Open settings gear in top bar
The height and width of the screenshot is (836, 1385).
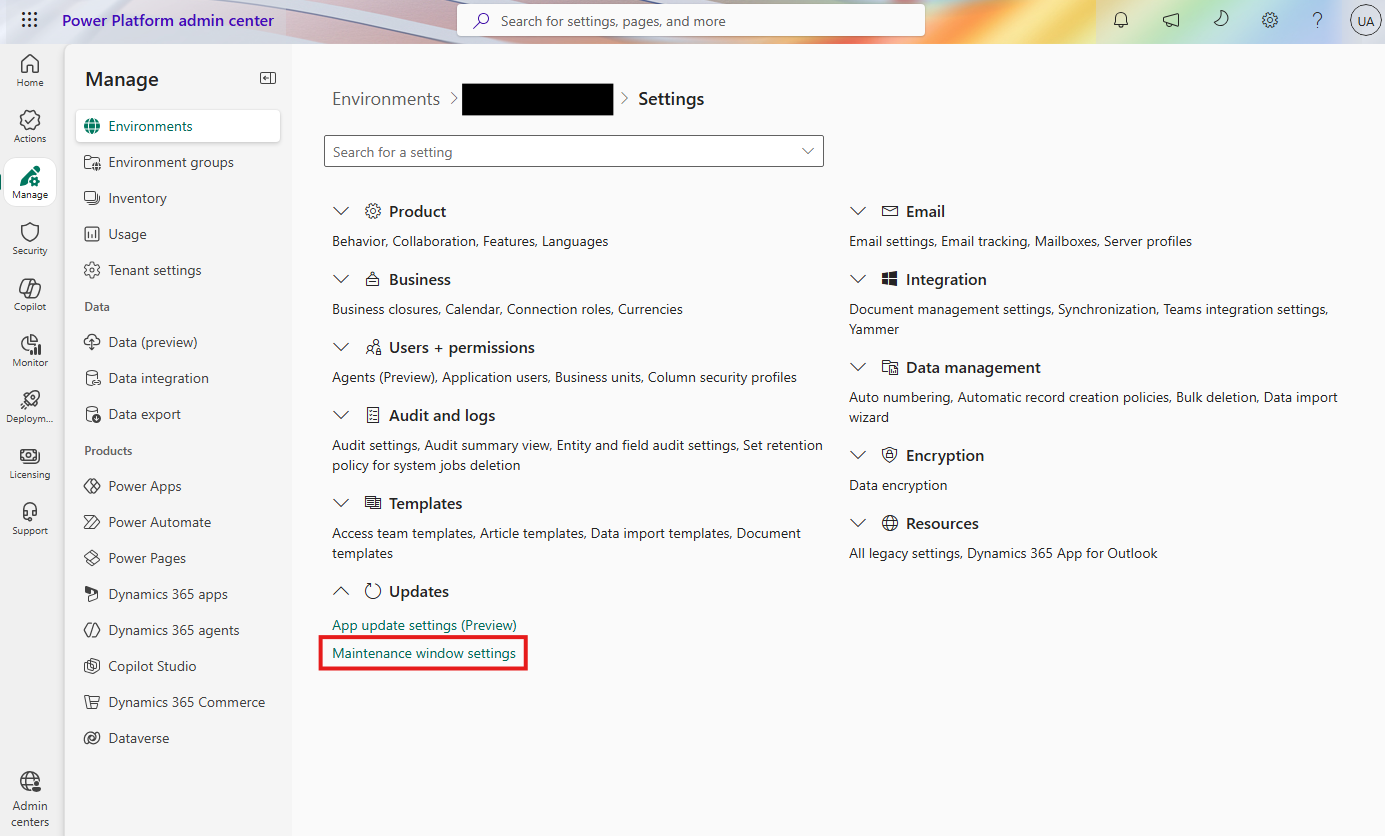tap(1270, 21)
